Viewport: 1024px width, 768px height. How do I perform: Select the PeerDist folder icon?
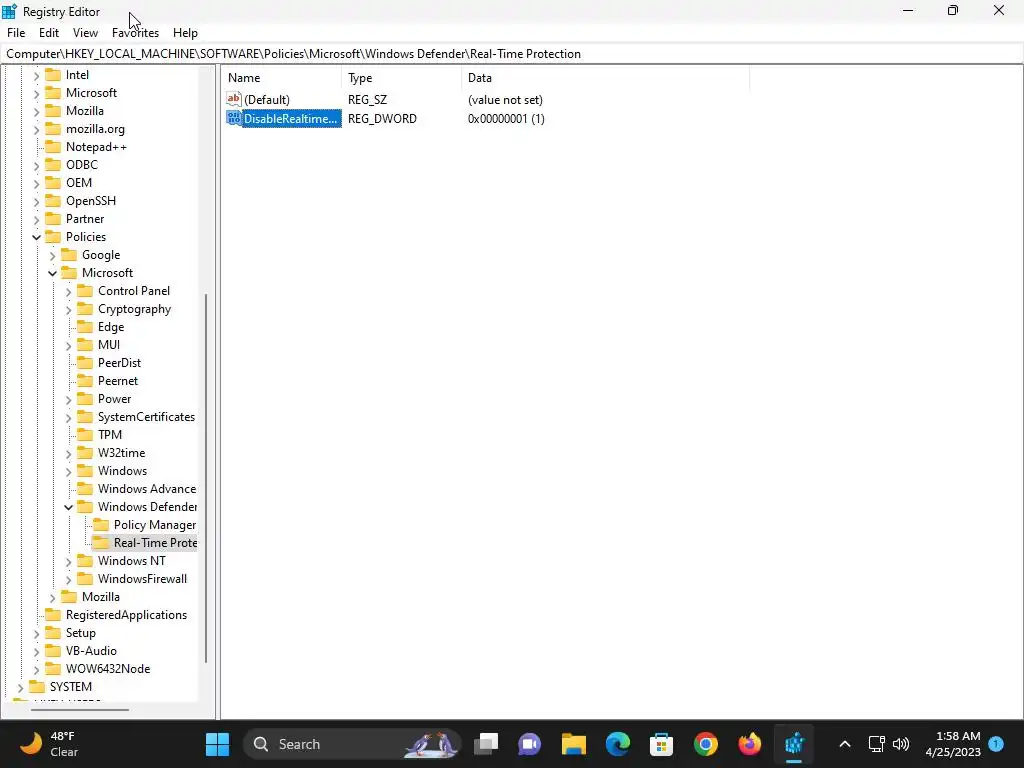coord(85,363)
